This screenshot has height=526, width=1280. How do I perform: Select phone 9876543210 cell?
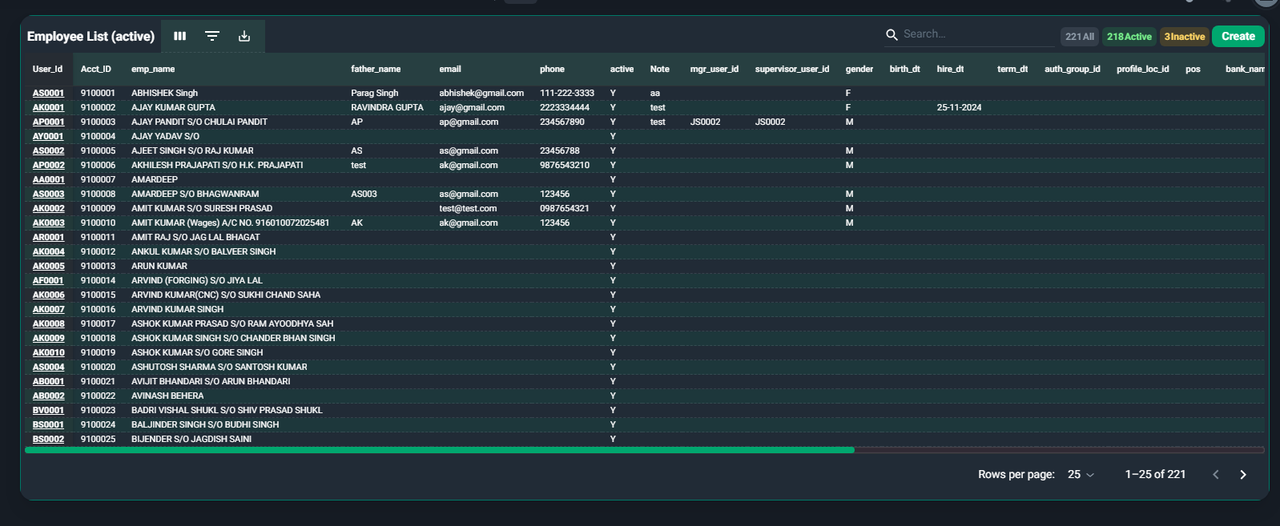click(565, 165)
